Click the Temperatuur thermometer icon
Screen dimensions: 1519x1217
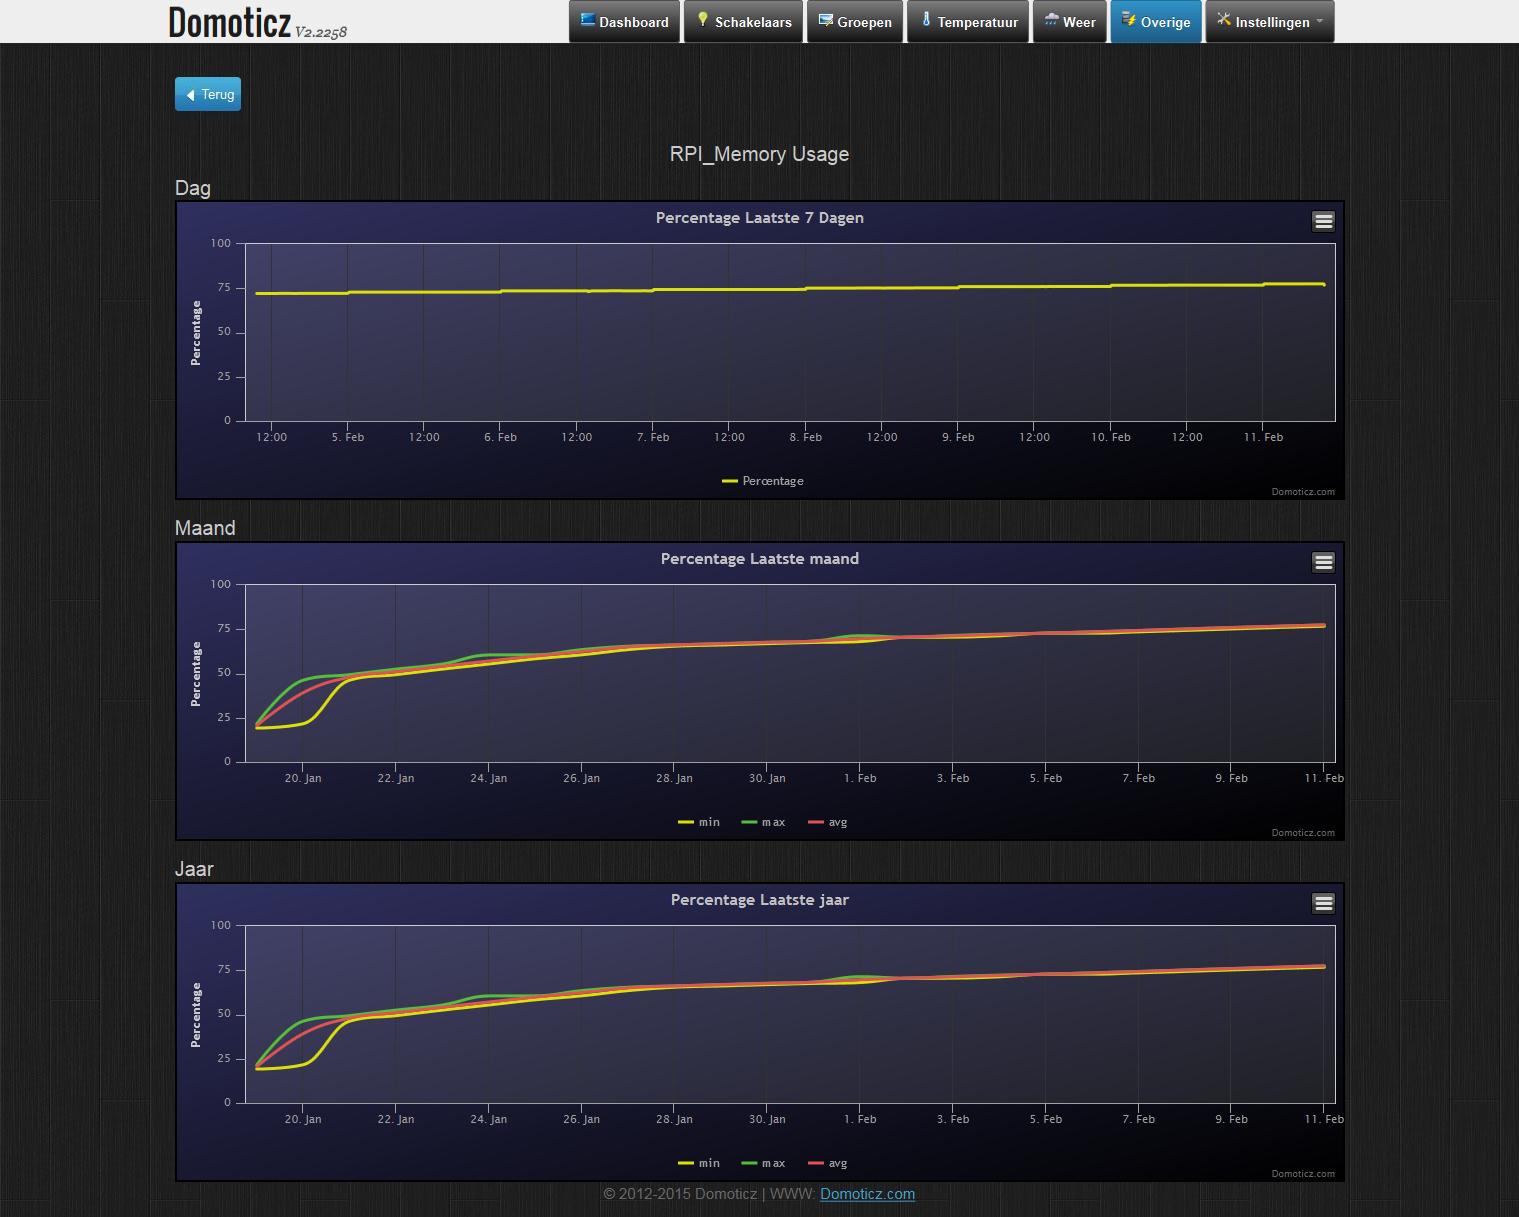[x=927, y=20]
